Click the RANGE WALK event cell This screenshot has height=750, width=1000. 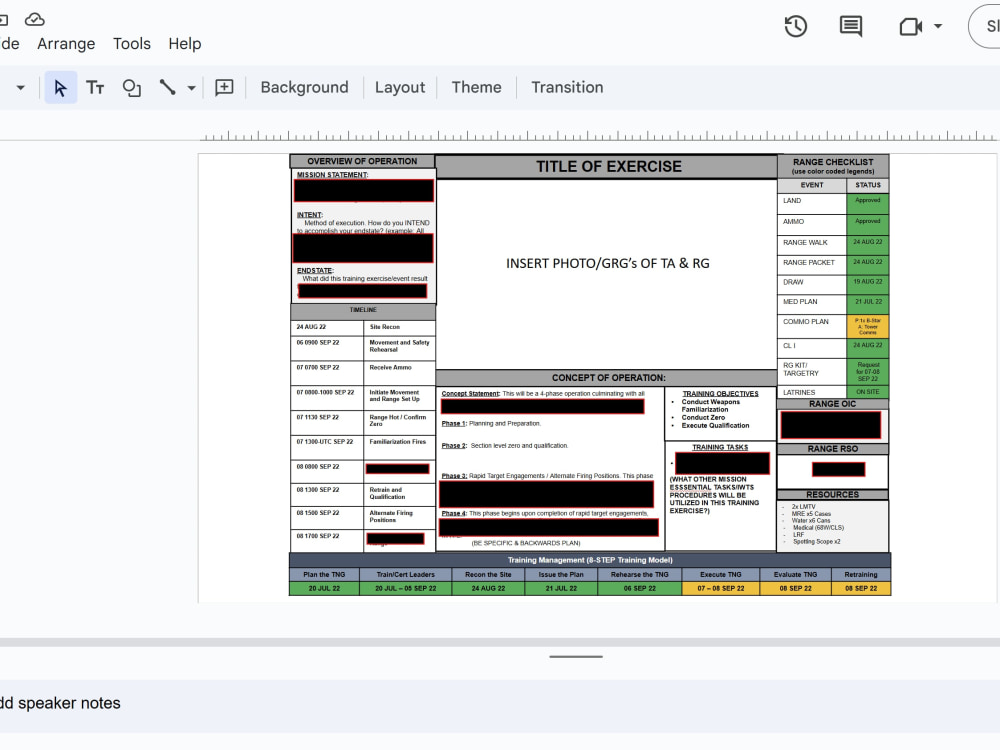coord(812,245)
